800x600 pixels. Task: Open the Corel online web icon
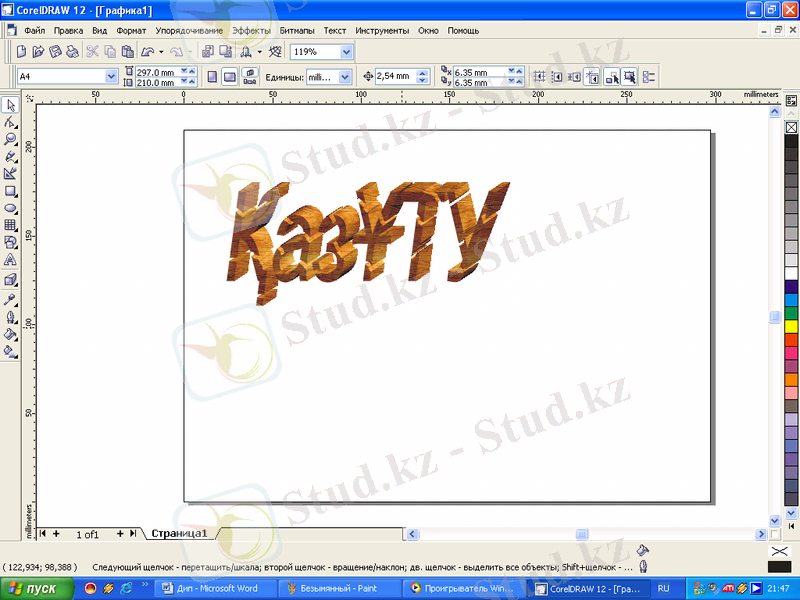pos(275,52)
